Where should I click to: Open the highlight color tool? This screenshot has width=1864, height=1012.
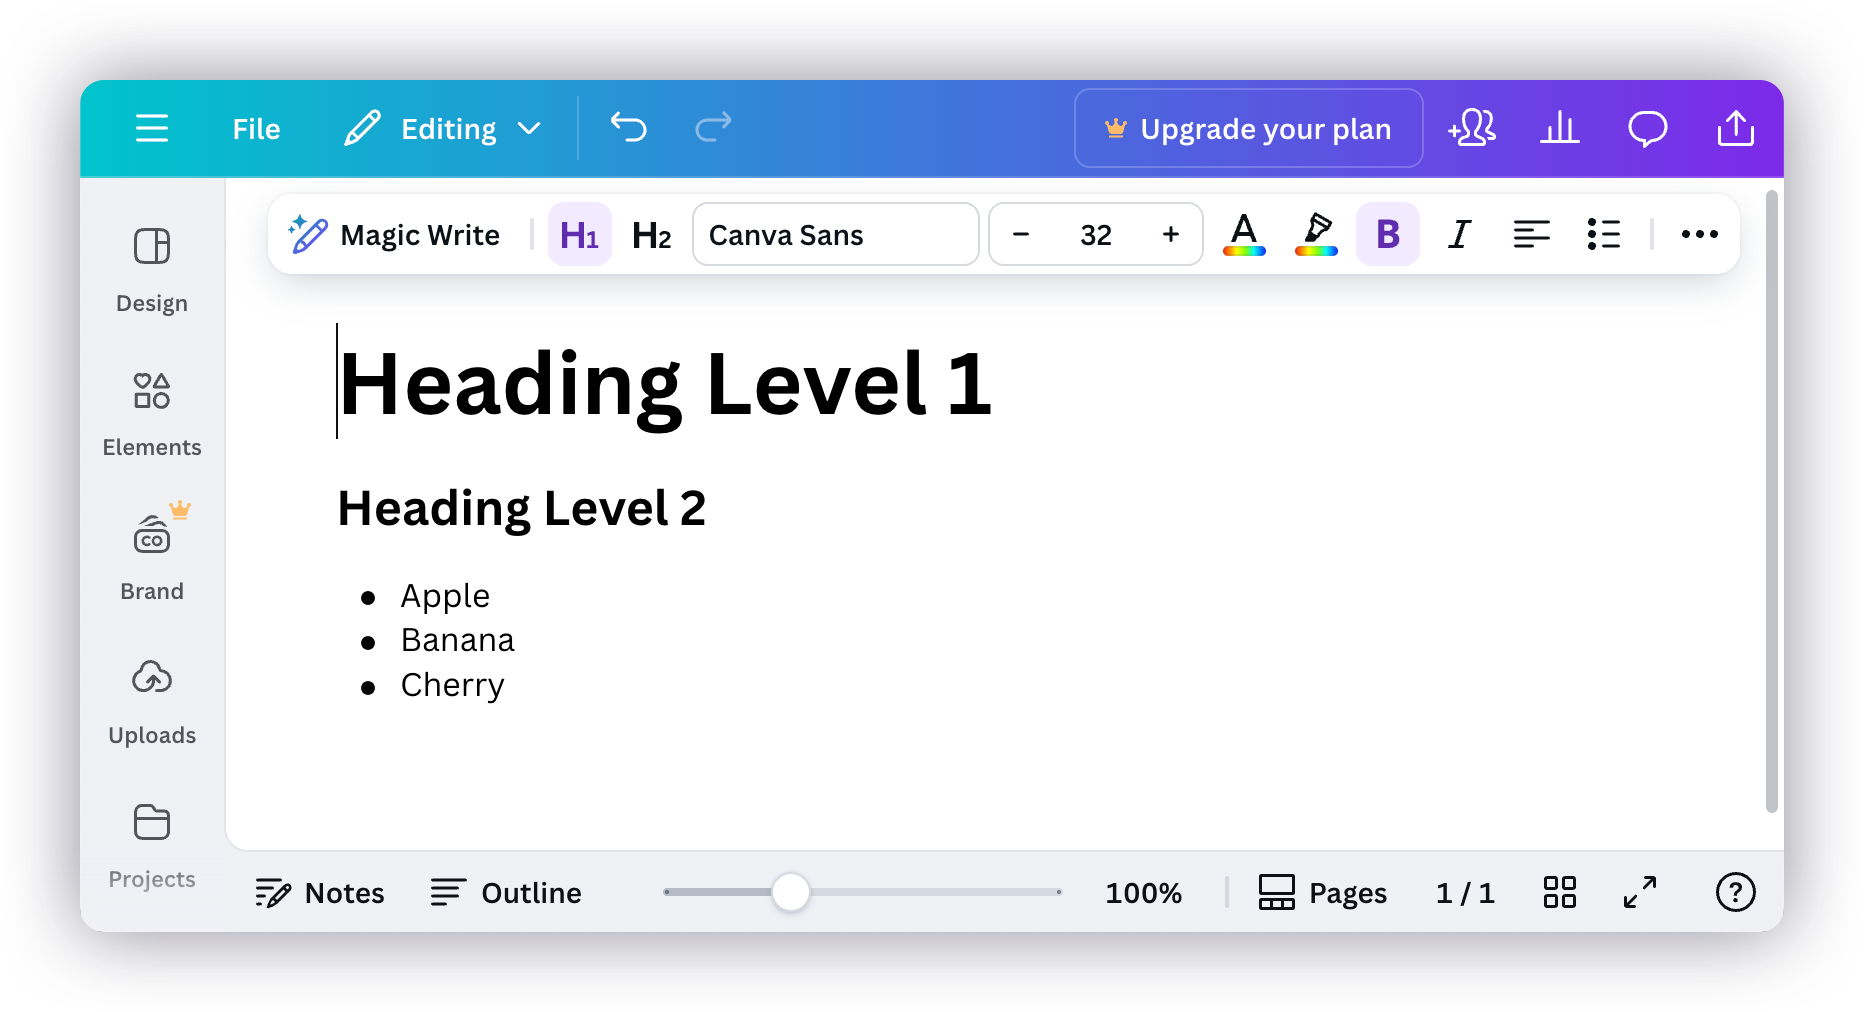coord(1315,234)
